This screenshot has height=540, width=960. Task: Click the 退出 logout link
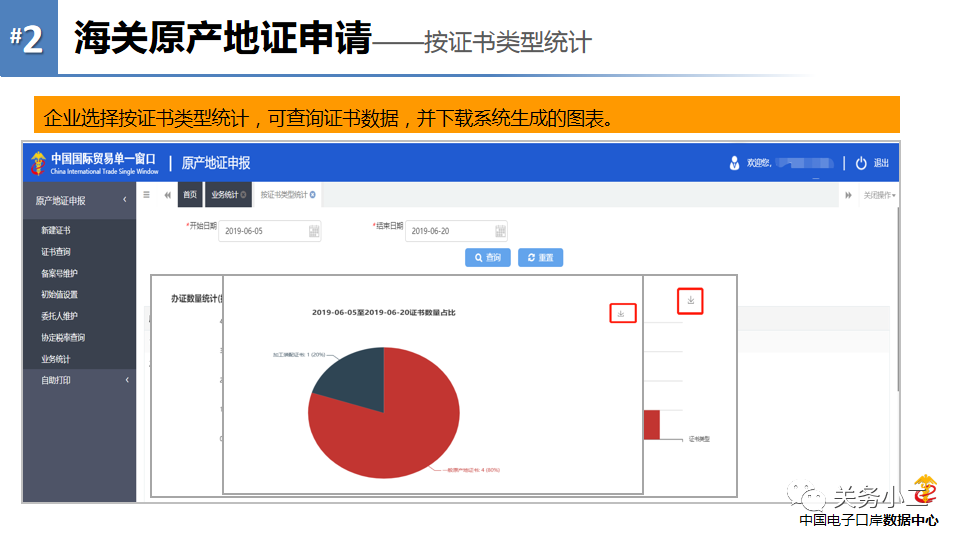point(881,163)
